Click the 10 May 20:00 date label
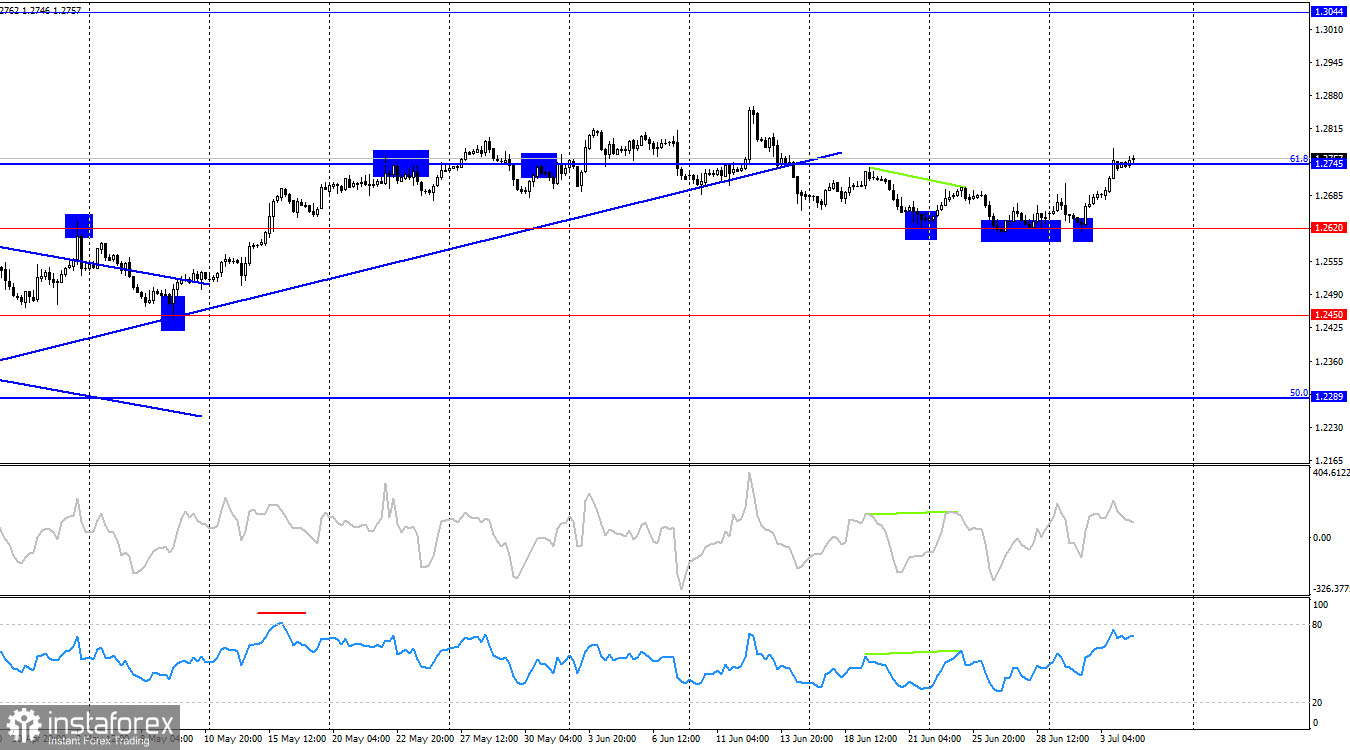The image size is (1350, 750). (234, 738)
